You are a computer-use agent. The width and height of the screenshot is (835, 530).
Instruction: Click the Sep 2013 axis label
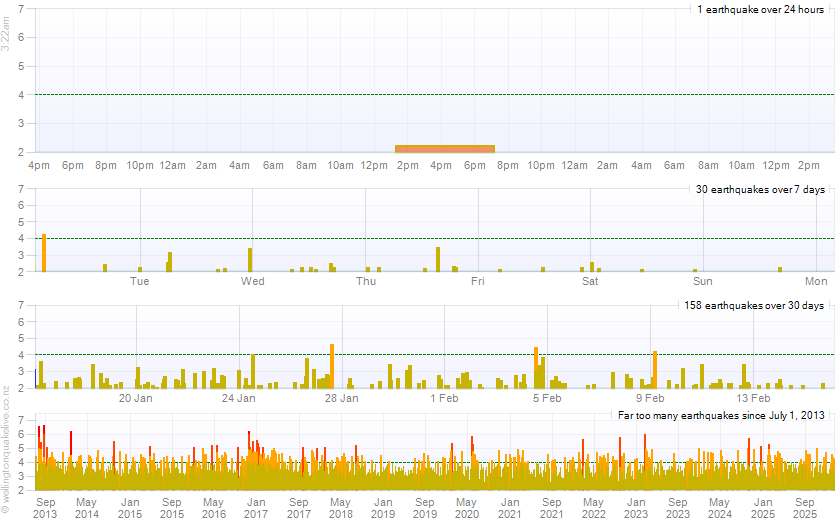tap(46, 507)
